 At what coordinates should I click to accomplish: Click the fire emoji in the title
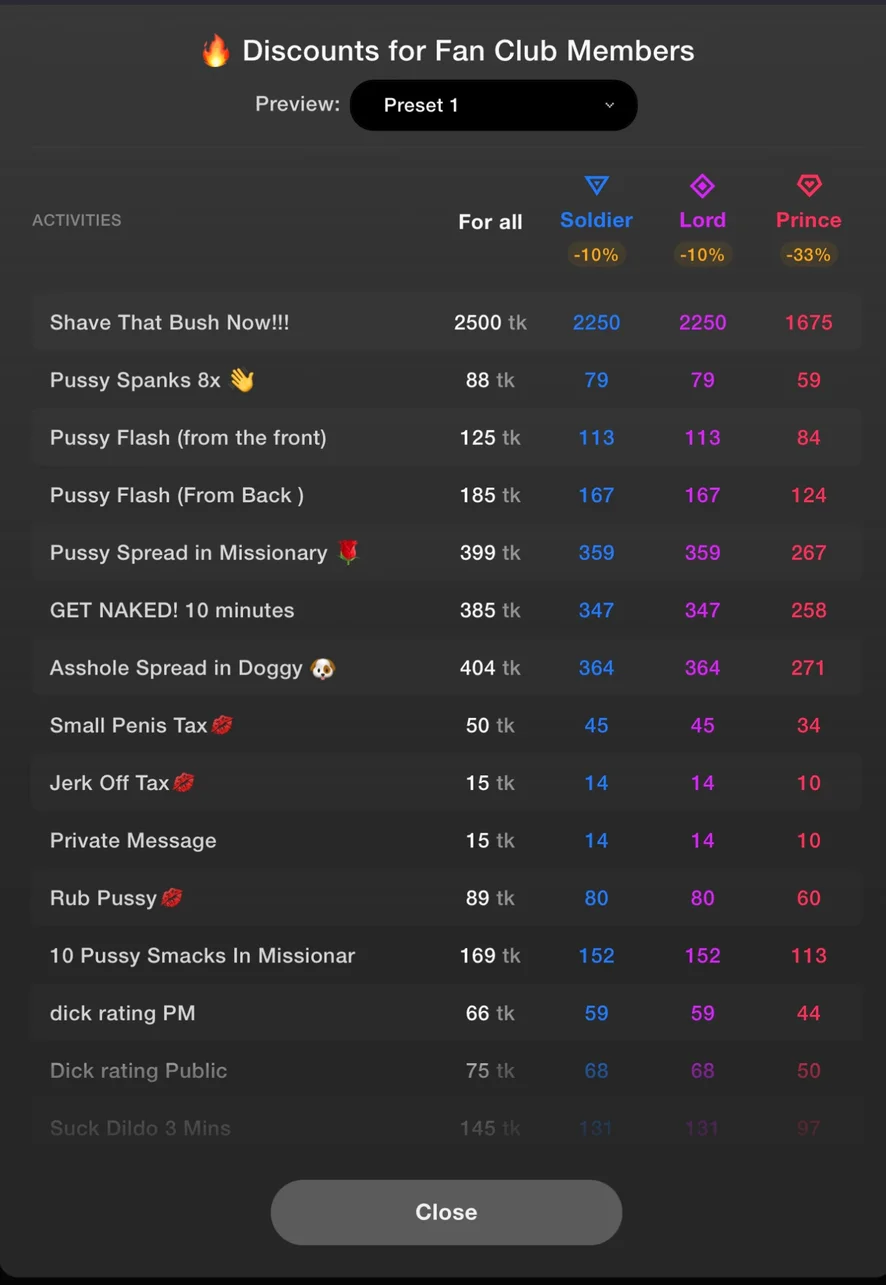(x=216, y=51)
